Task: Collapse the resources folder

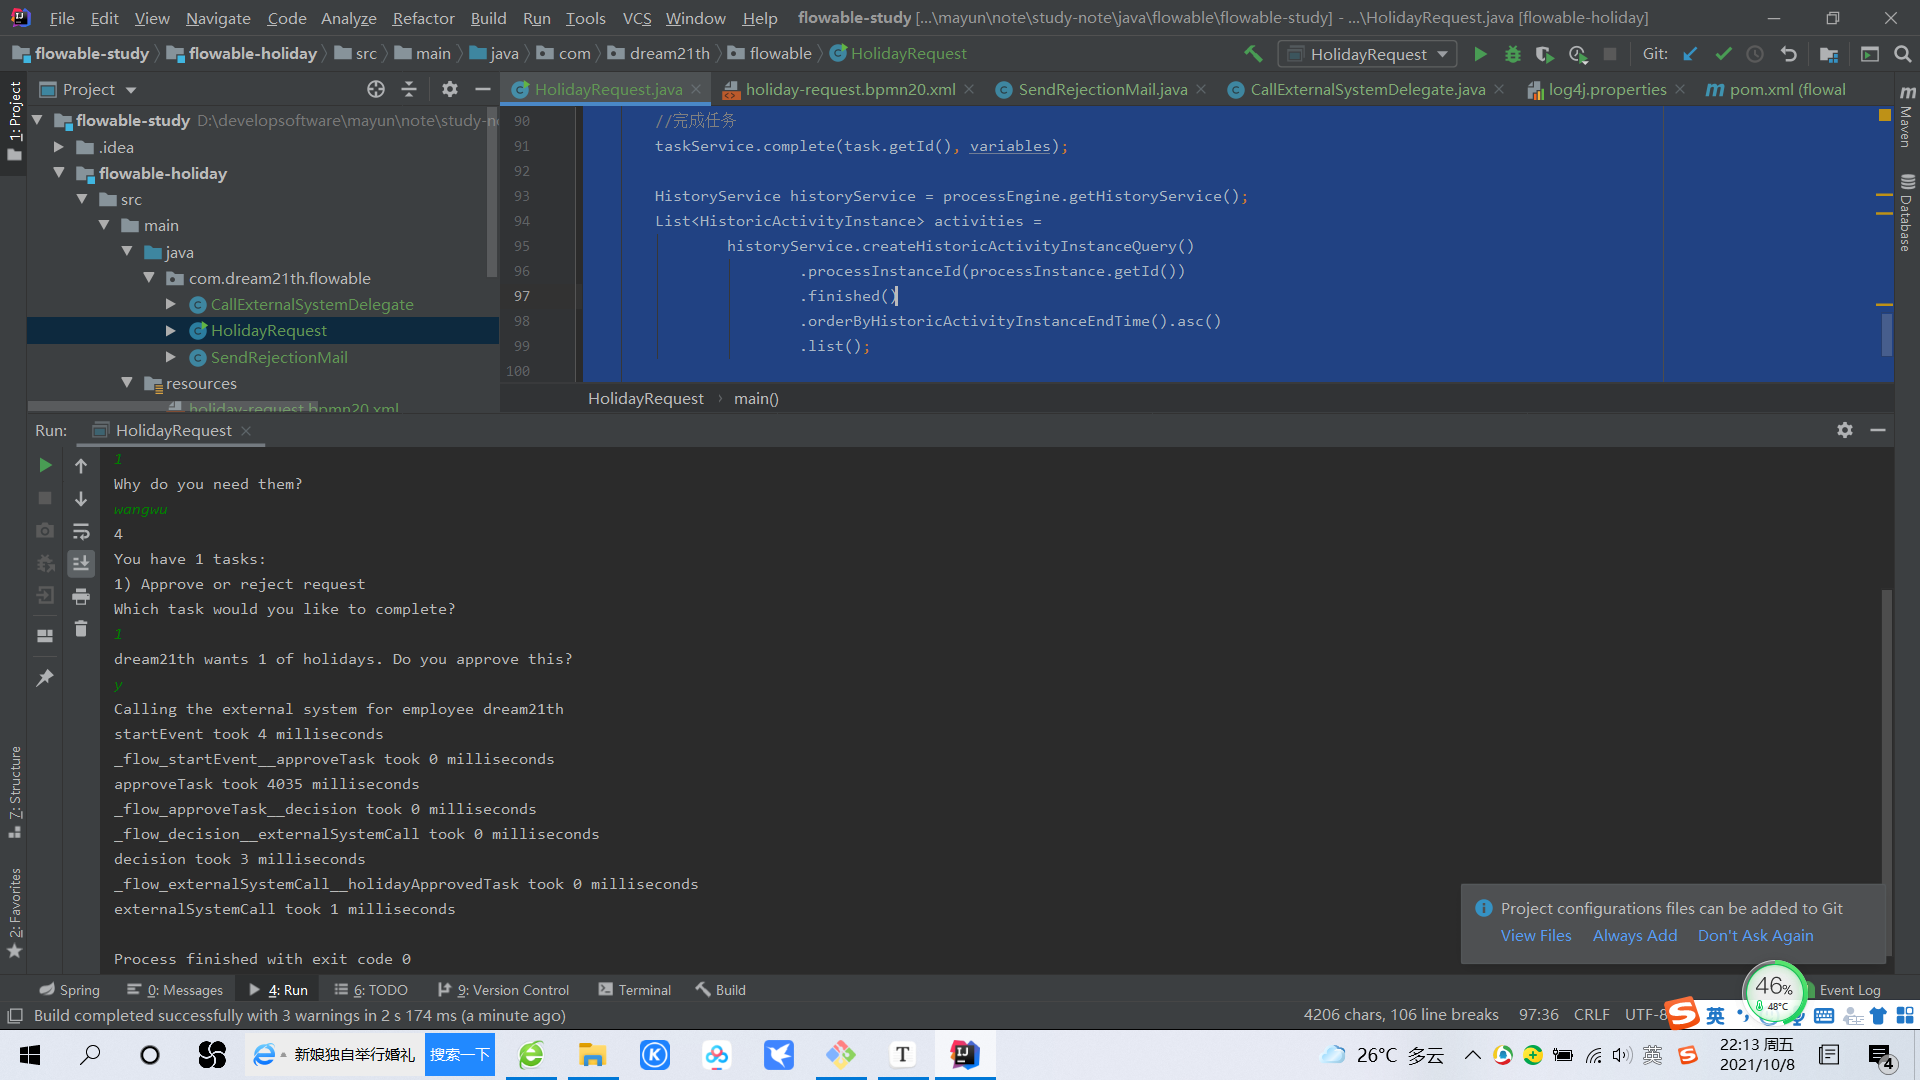Action: tap(127, 383)
